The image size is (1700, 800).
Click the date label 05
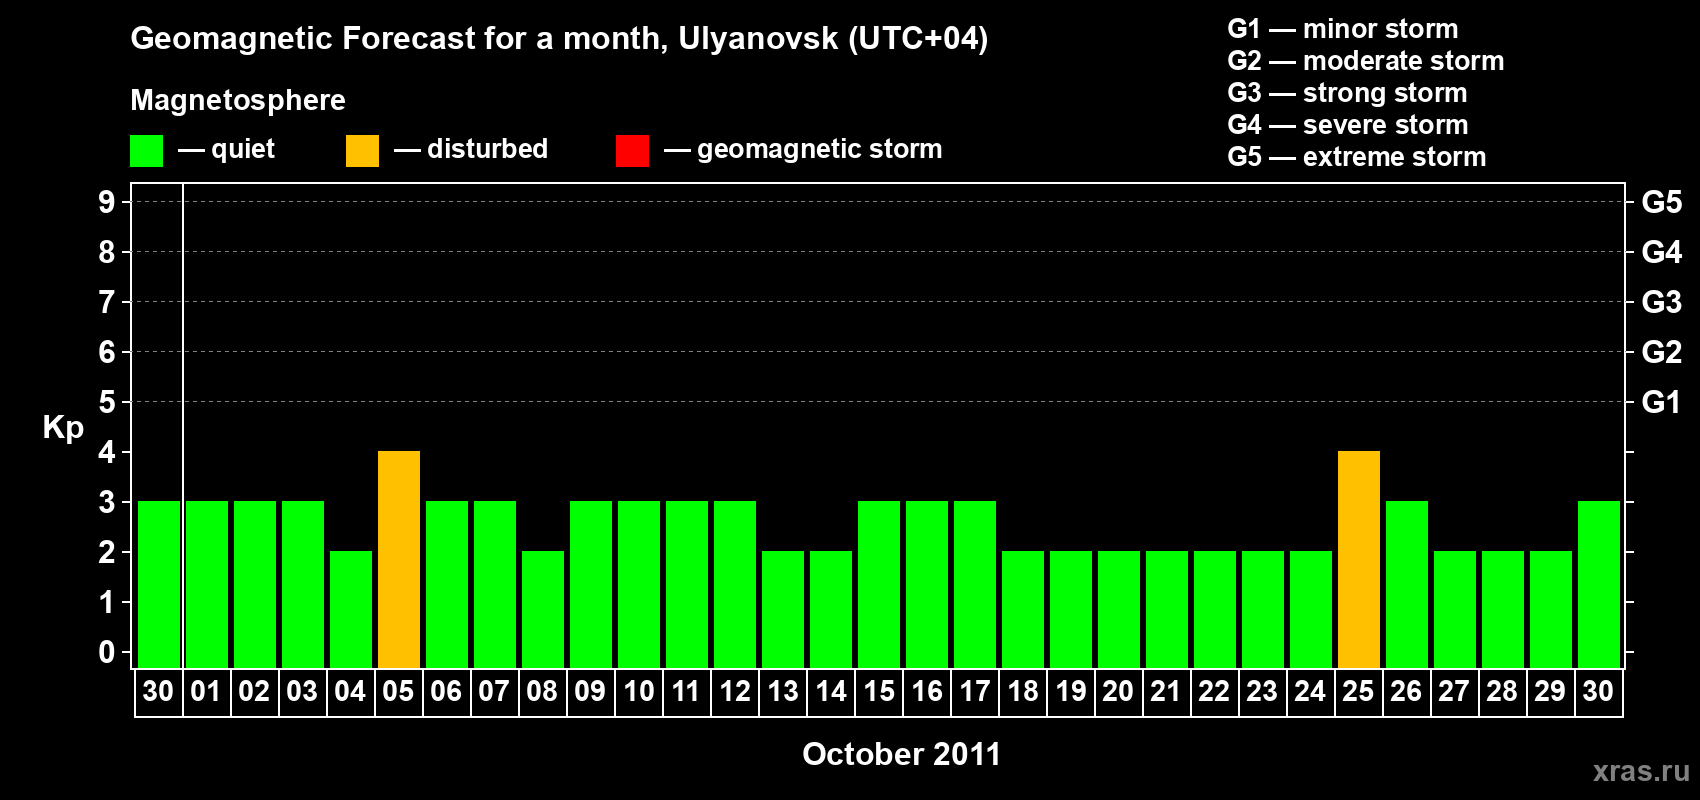(x=398, y=691)
